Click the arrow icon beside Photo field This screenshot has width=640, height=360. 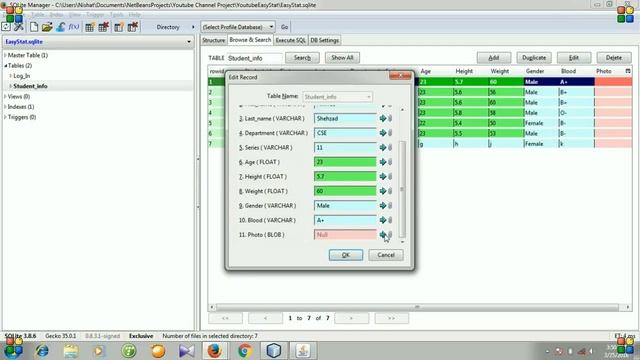click(x=383, y=235)
